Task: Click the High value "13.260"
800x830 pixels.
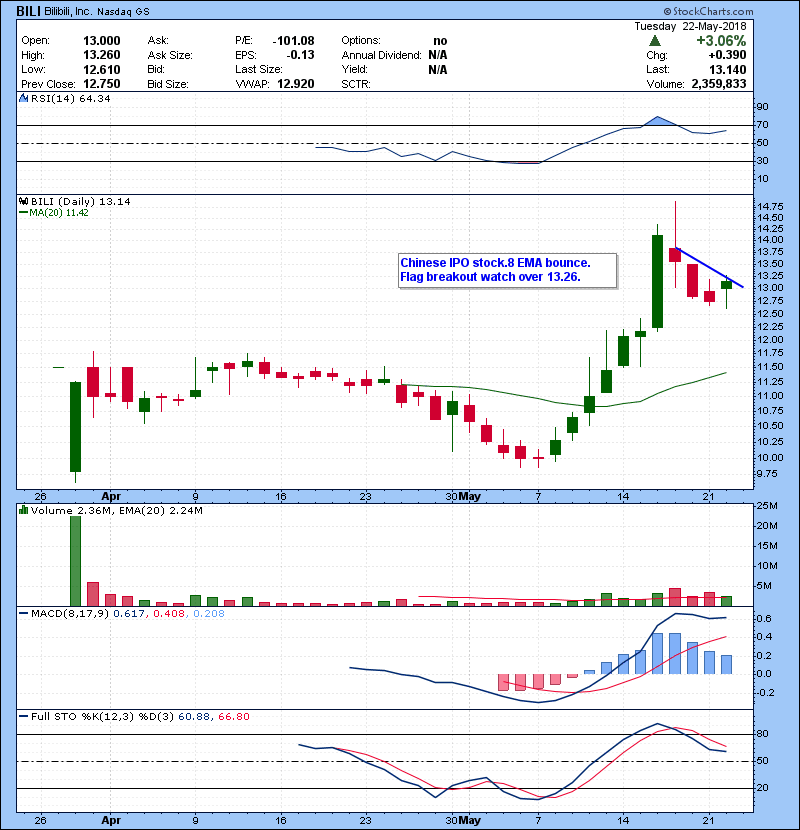Action: click(x=102, y=55)
